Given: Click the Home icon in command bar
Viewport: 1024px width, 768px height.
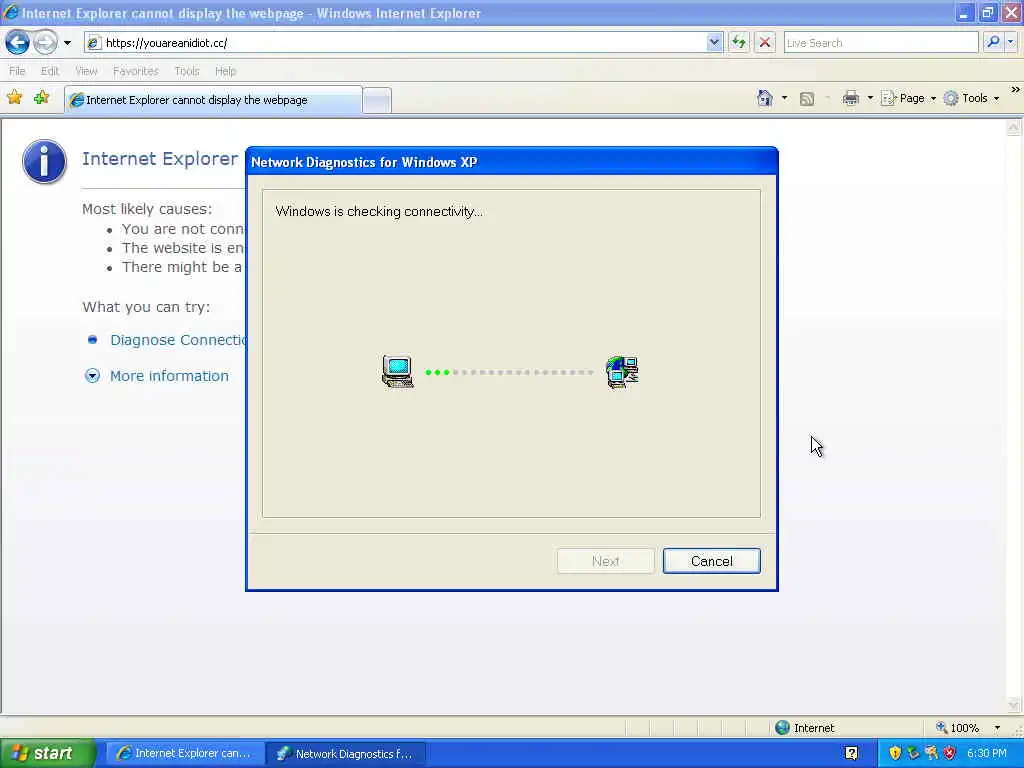Looking at the screenshot, I should coord(765,98).
